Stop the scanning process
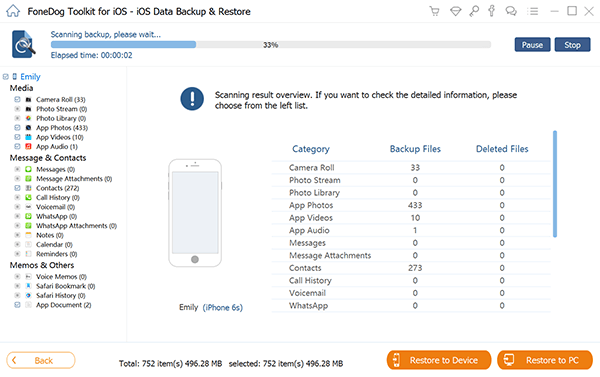 [x=572, y=45]
